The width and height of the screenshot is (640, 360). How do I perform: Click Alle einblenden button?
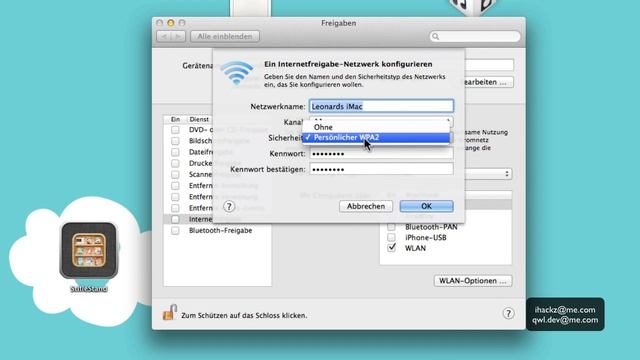tap(225, 36)
